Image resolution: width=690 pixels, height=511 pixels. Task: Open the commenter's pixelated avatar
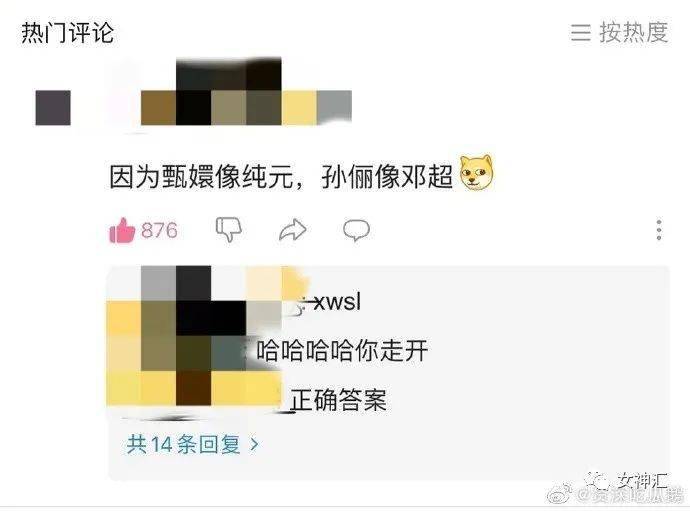53,108
